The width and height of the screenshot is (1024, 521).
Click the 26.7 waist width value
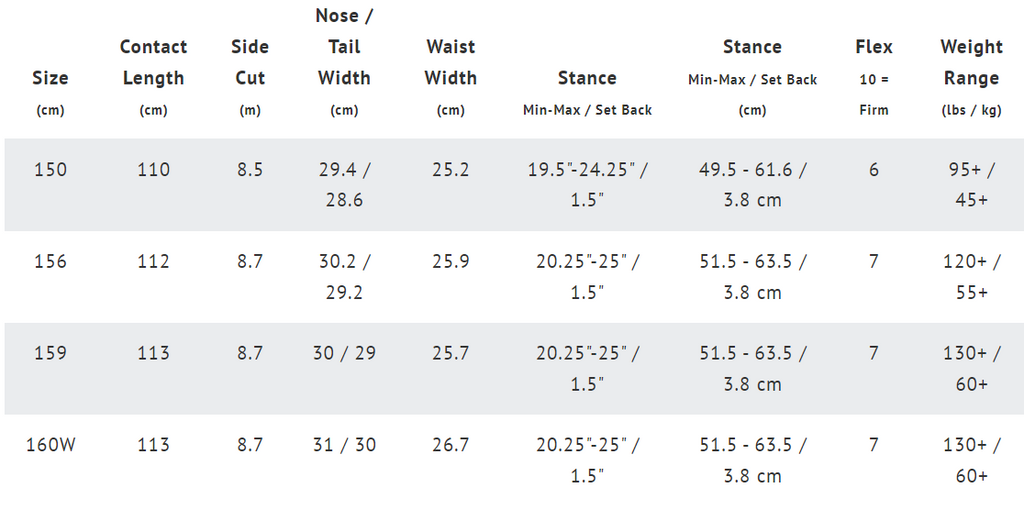click(451, 445)
